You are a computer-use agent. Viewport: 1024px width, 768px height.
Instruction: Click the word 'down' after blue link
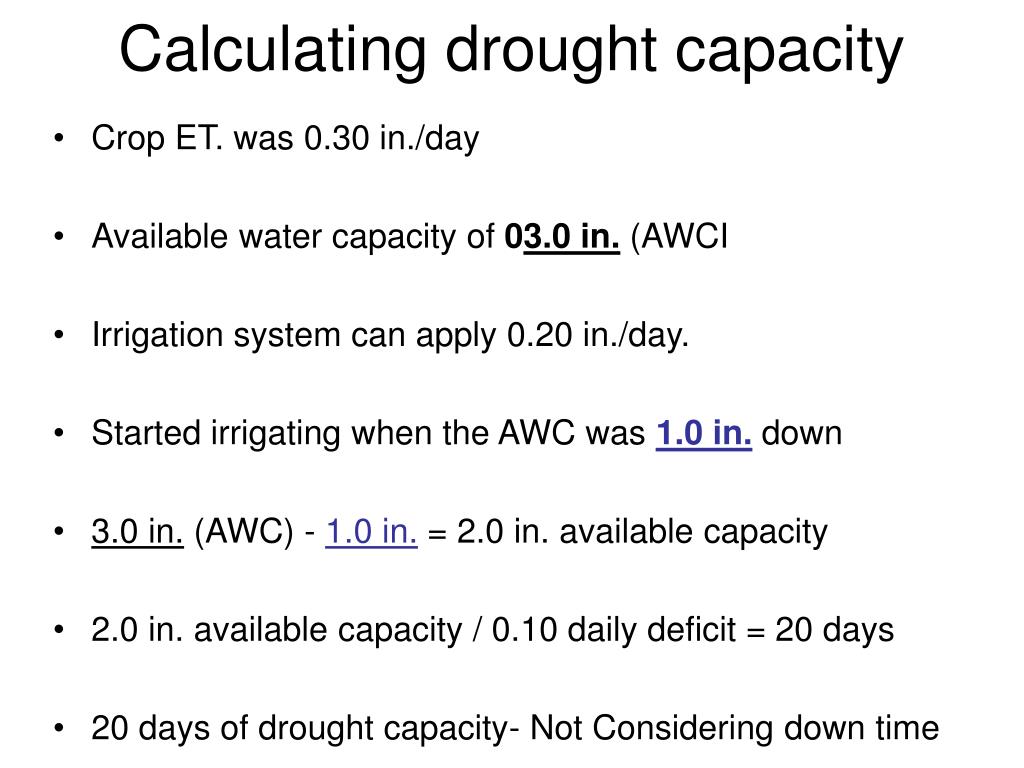(801, 433)
